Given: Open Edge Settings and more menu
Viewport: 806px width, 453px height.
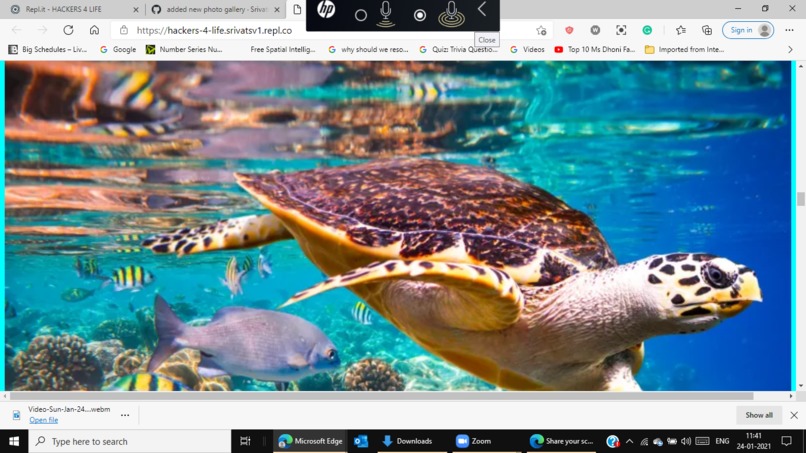Looking at the screenshot, I should point(790,30).
